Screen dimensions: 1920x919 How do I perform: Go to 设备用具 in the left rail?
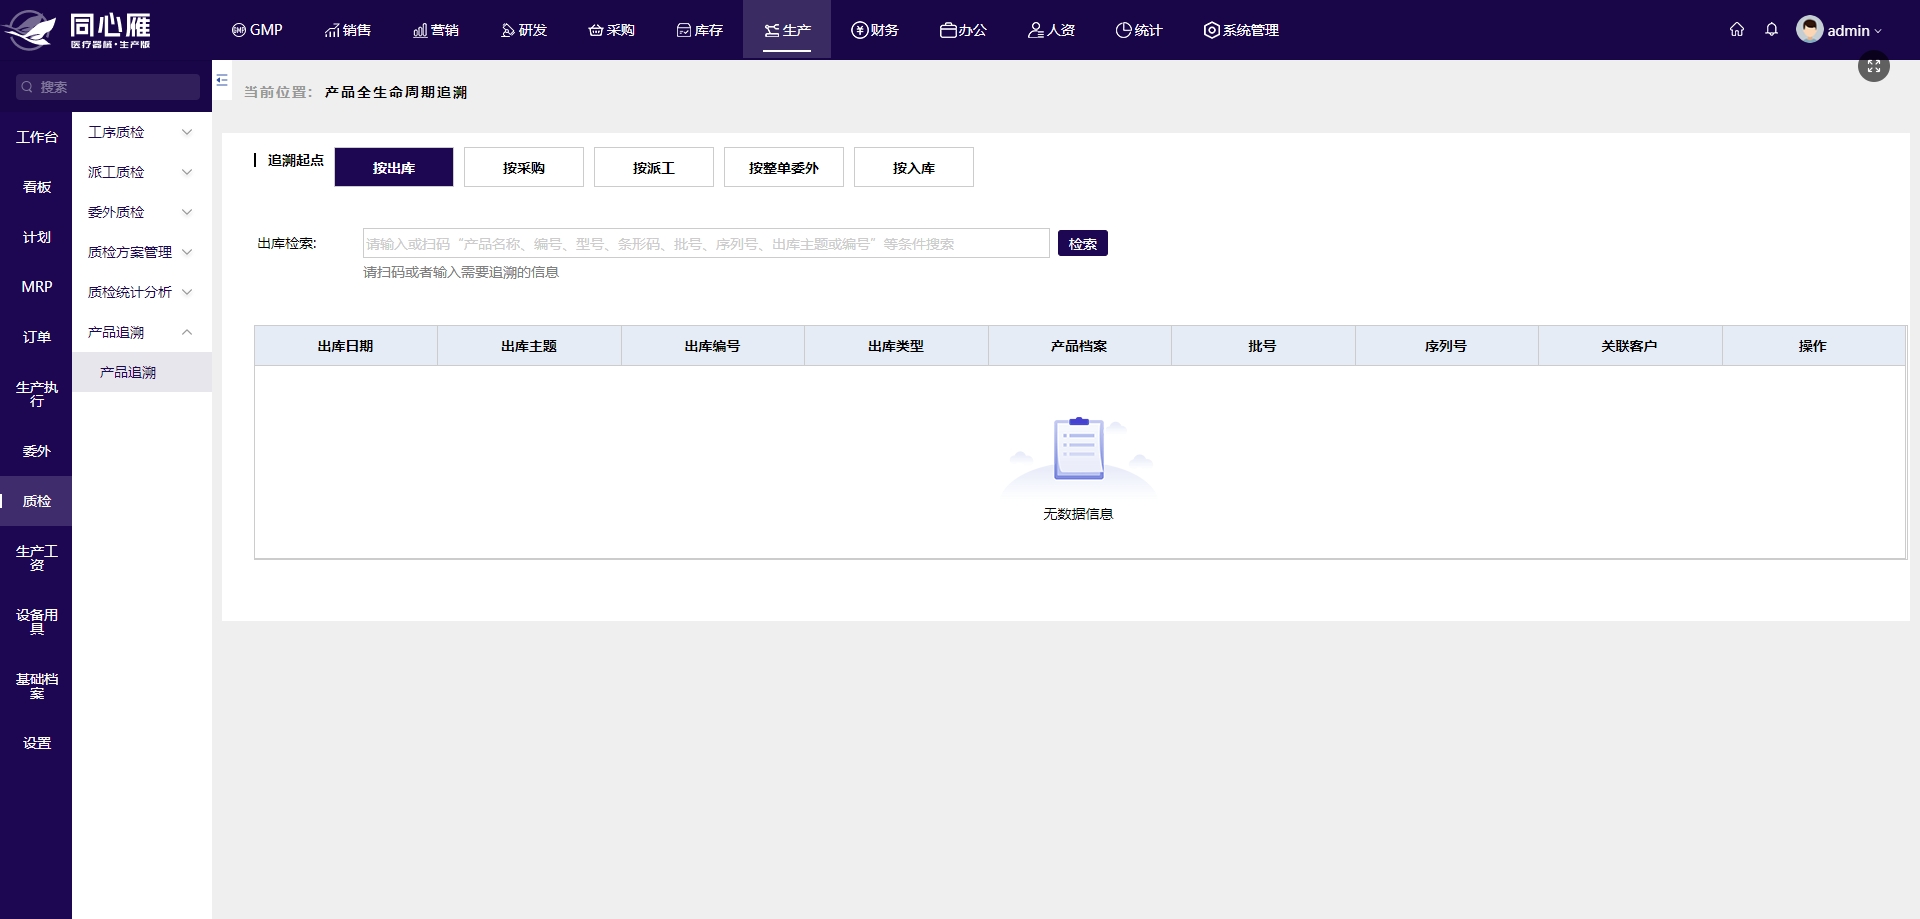click(36, 622)
